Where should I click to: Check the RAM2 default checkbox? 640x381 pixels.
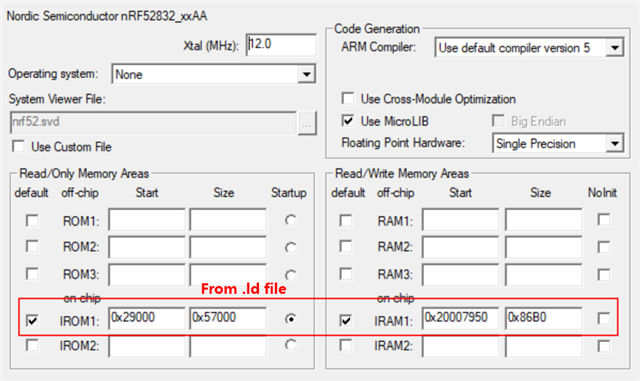click(x=346, y=247)
